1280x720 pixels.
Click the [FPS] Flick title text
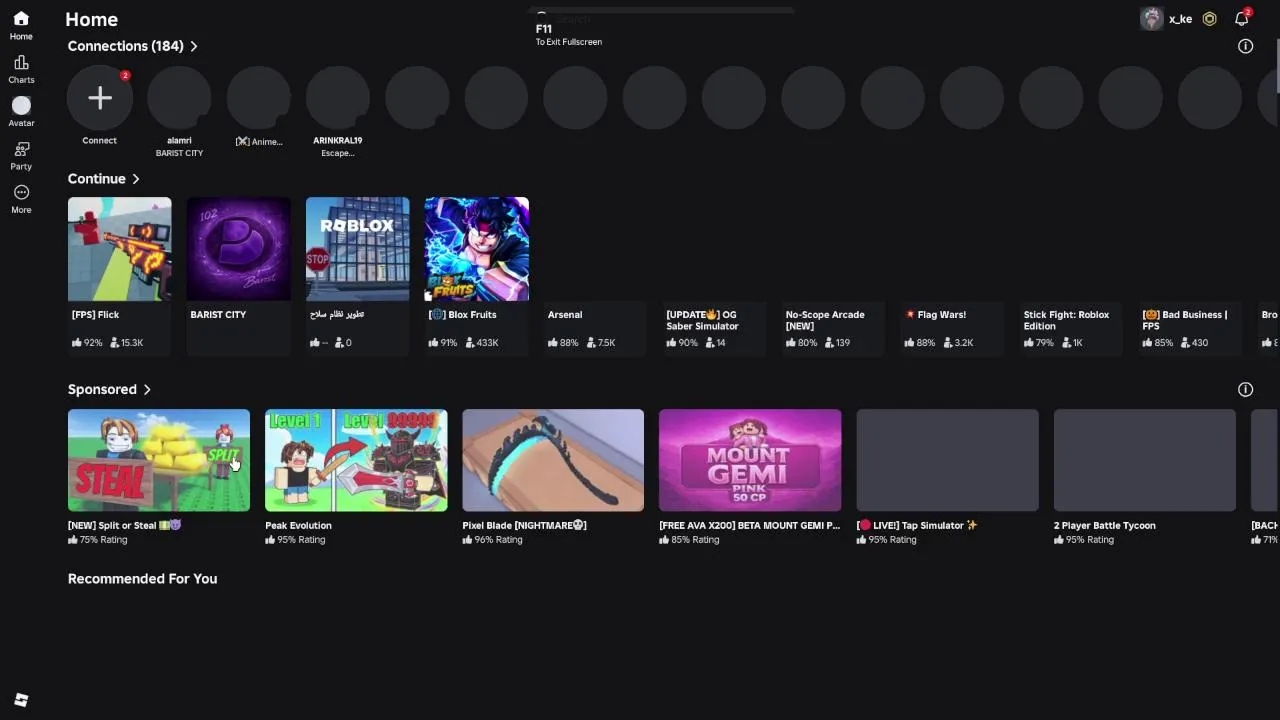[95, 315]
